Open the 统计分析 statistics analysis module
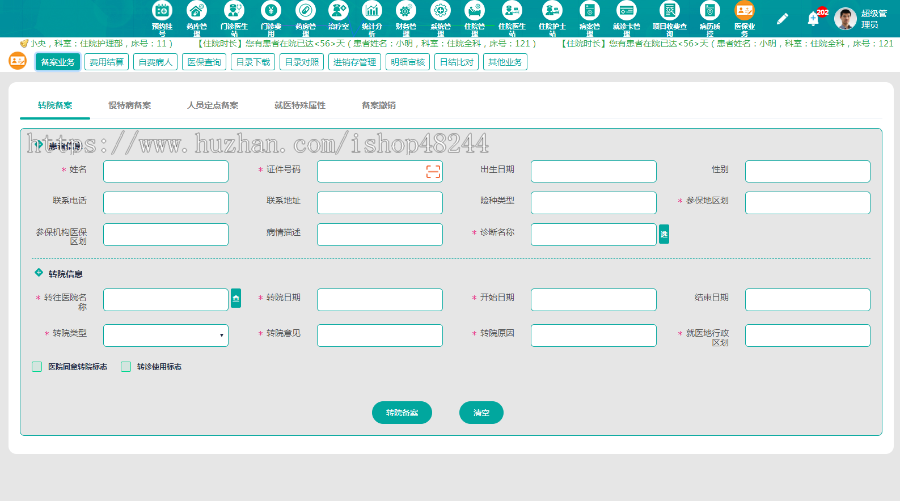Image resolution: width=900 pixels, height=501 pixels. pos(372,18)
